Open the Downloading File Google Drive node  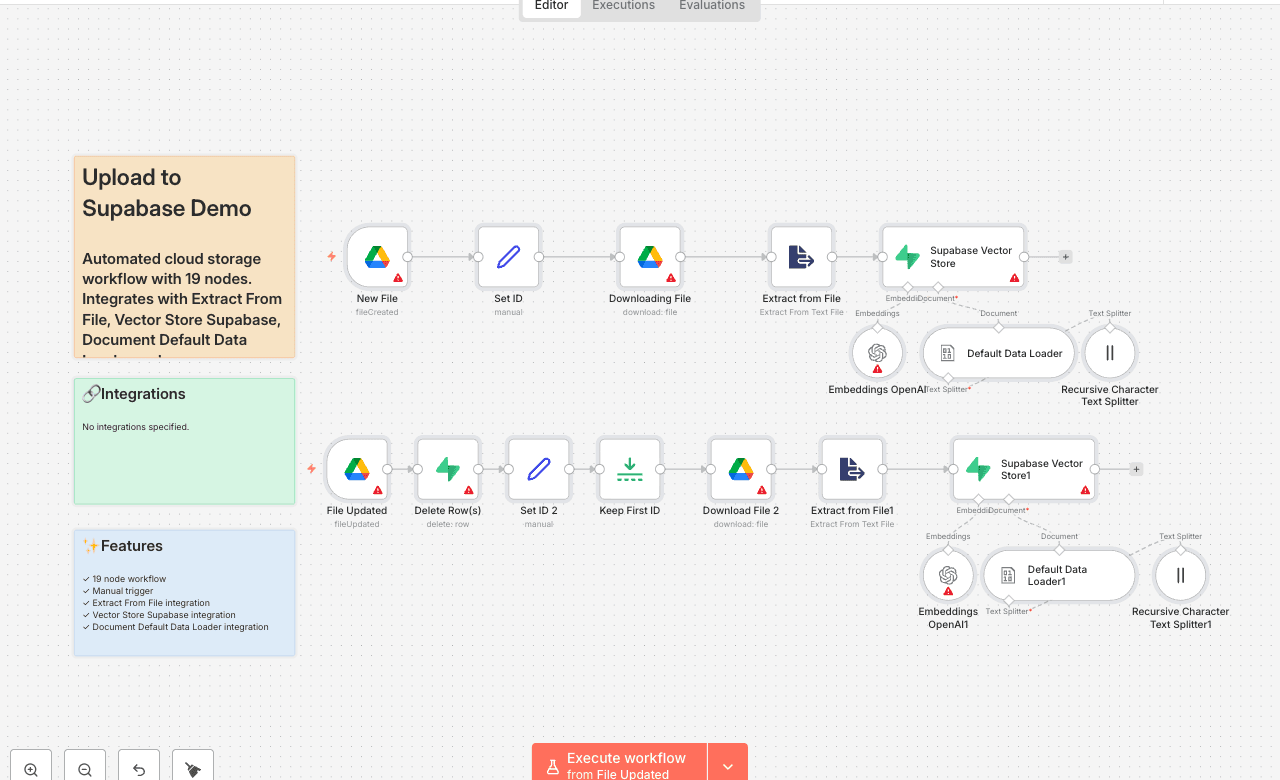(x=650, y=257)
